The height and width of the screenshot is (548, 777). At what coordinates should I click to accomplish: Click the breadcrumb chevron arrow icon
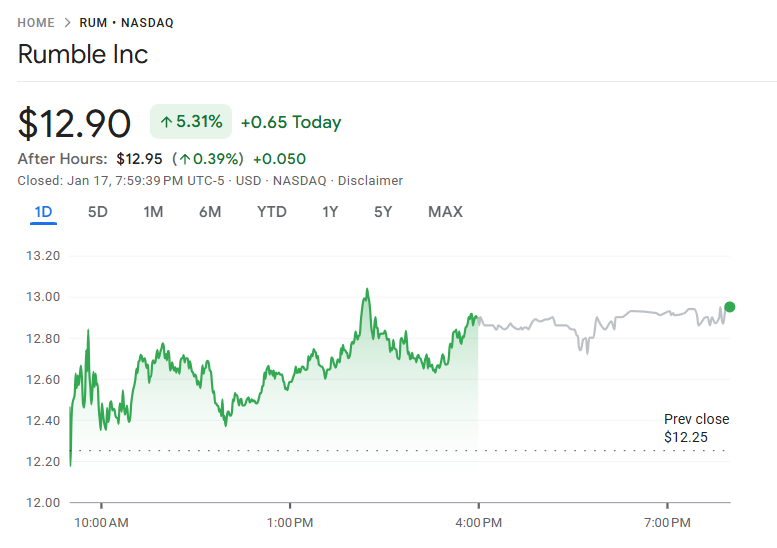coord(67,22)
